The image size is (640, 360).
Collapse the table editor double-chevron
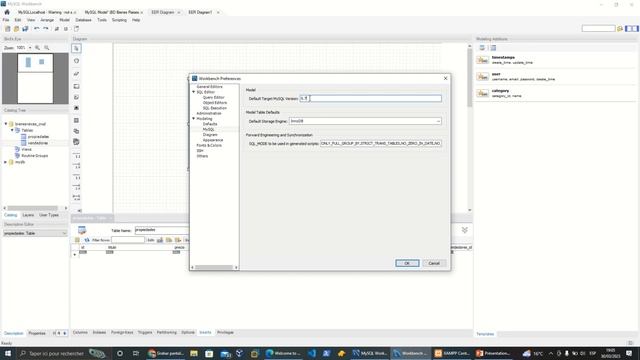[x=464, y=230]
